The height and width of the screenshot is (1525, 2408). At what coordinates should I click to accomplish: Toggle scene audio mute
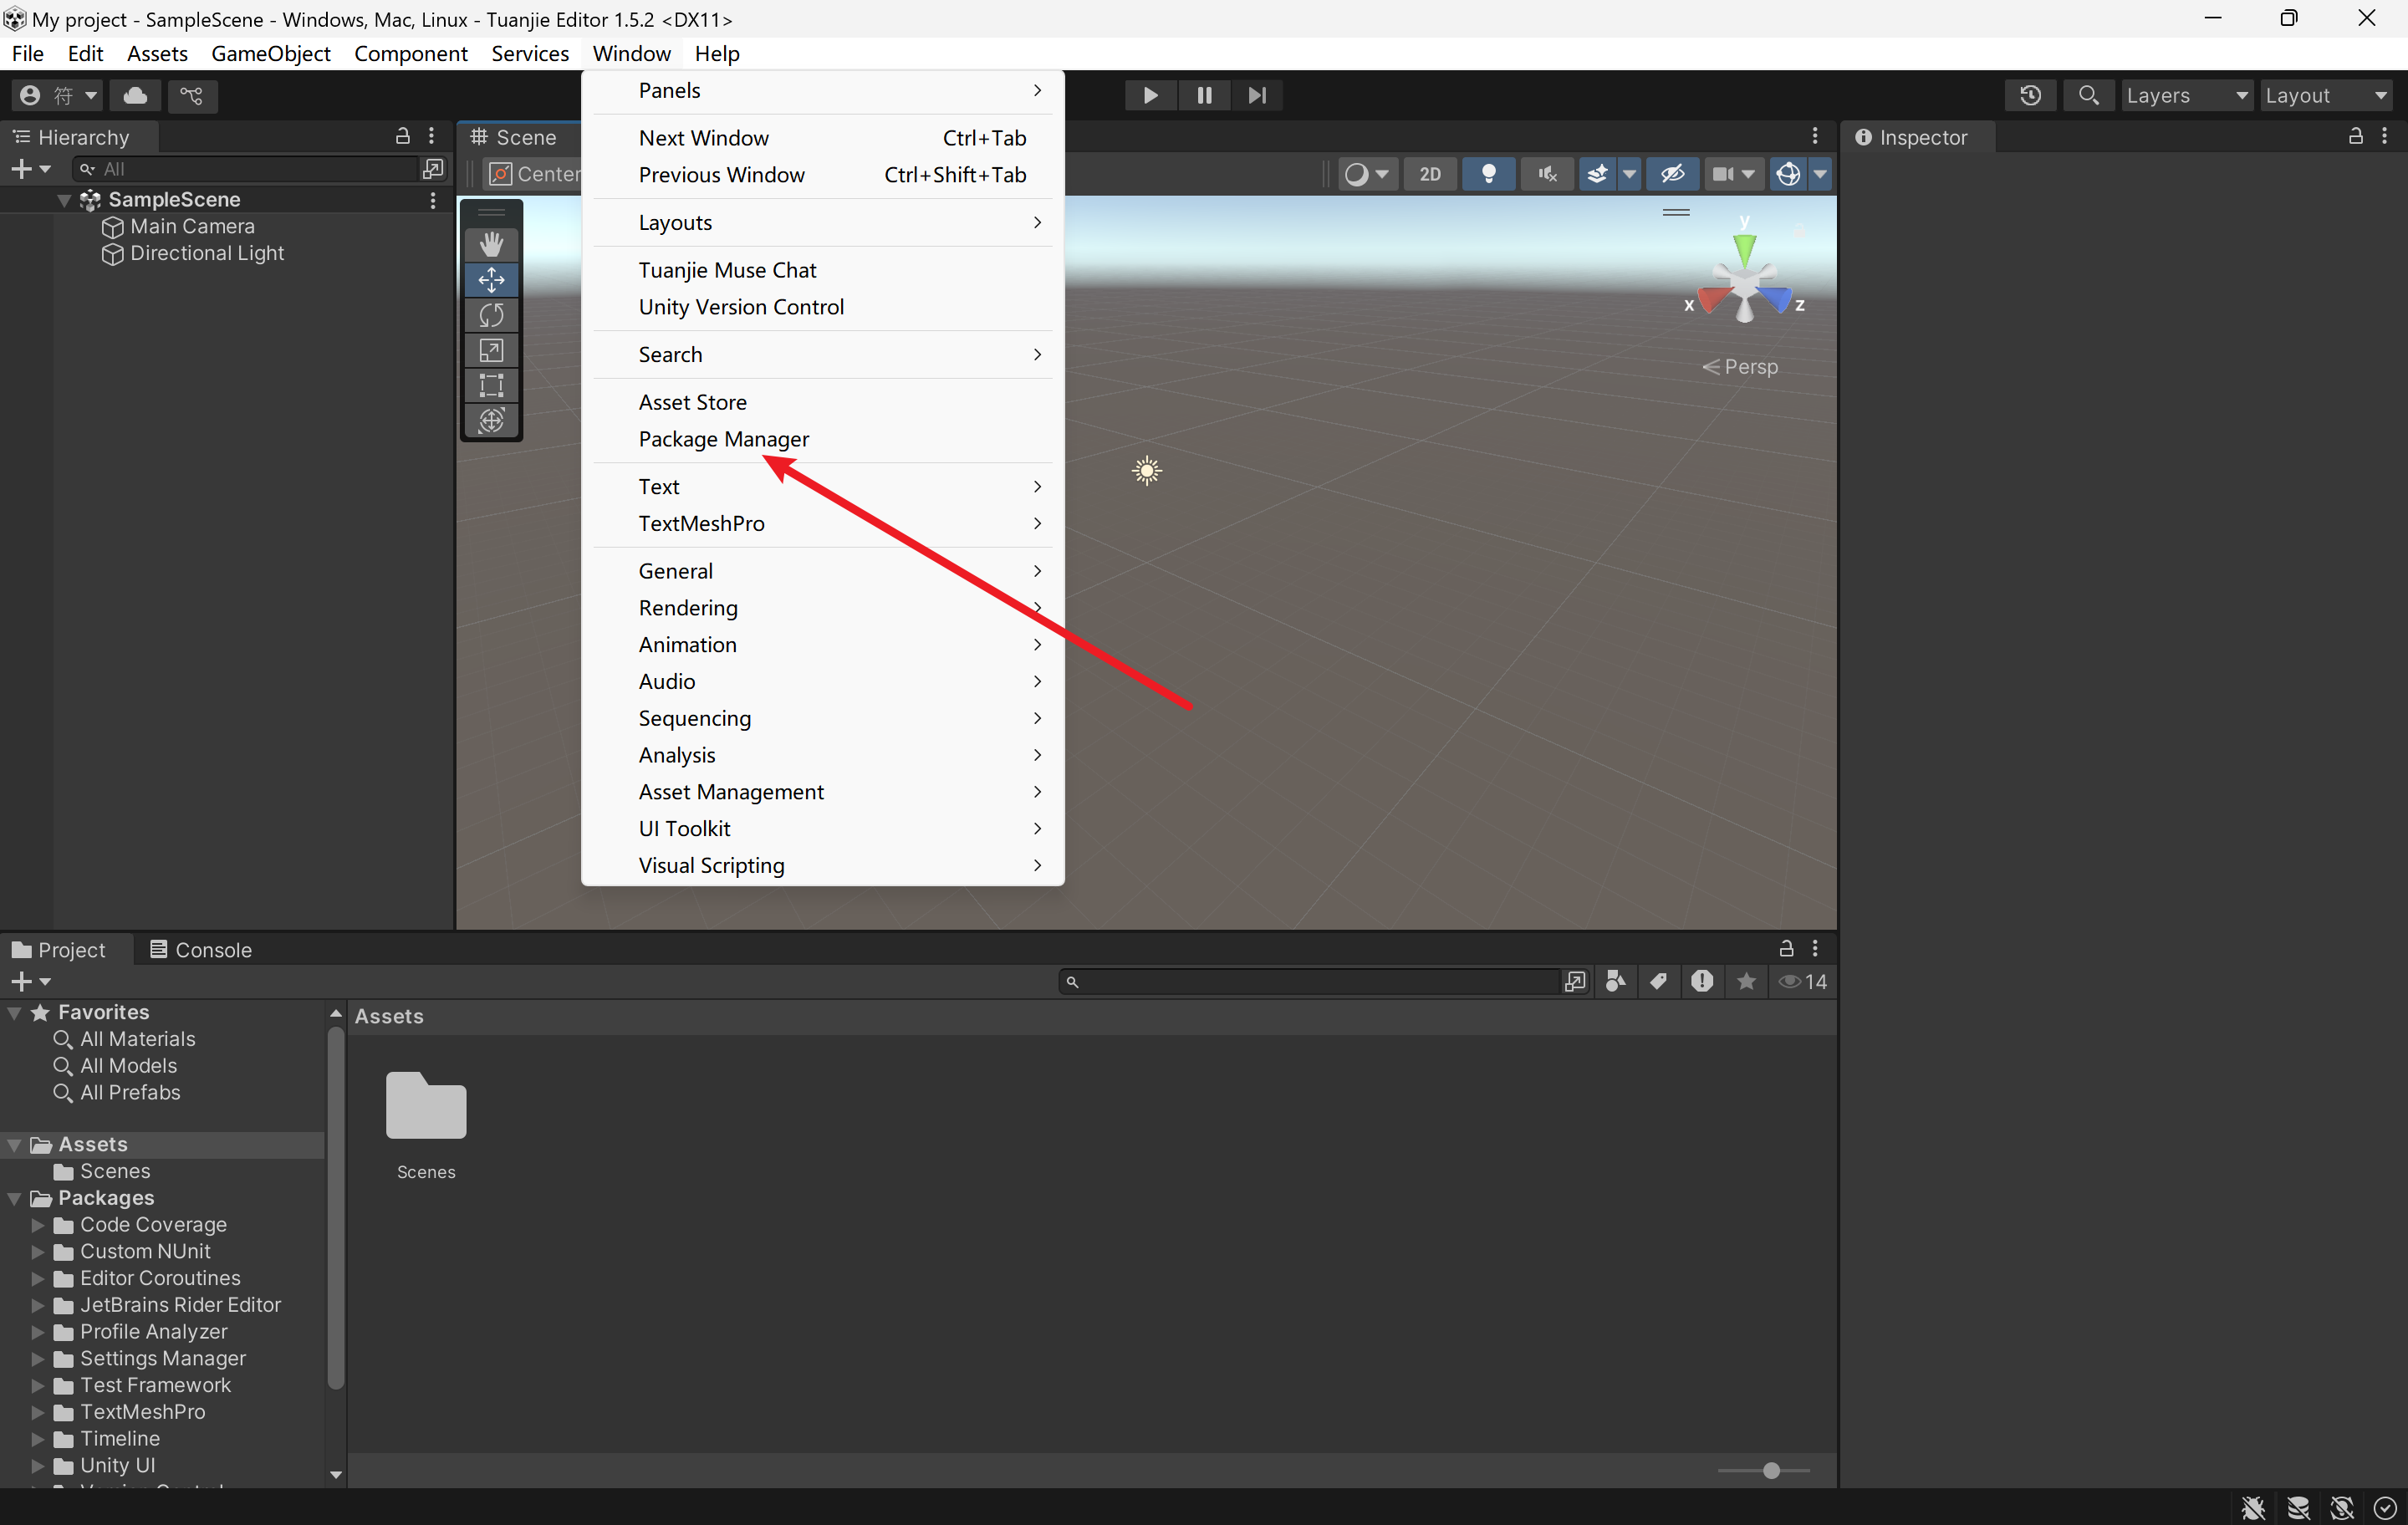tap(1547, 174)
